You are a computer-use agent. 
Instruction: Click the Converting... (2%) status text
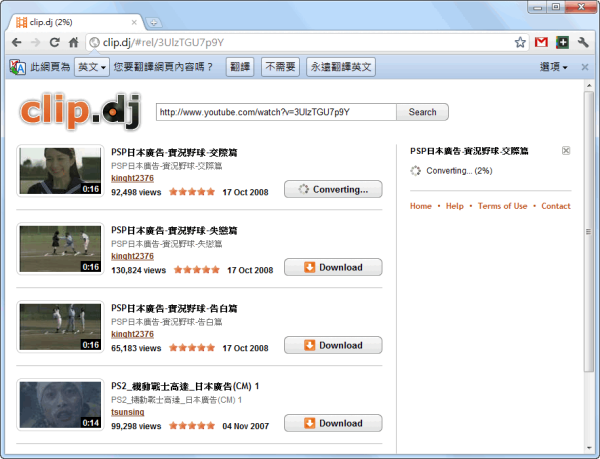(459, 171)
